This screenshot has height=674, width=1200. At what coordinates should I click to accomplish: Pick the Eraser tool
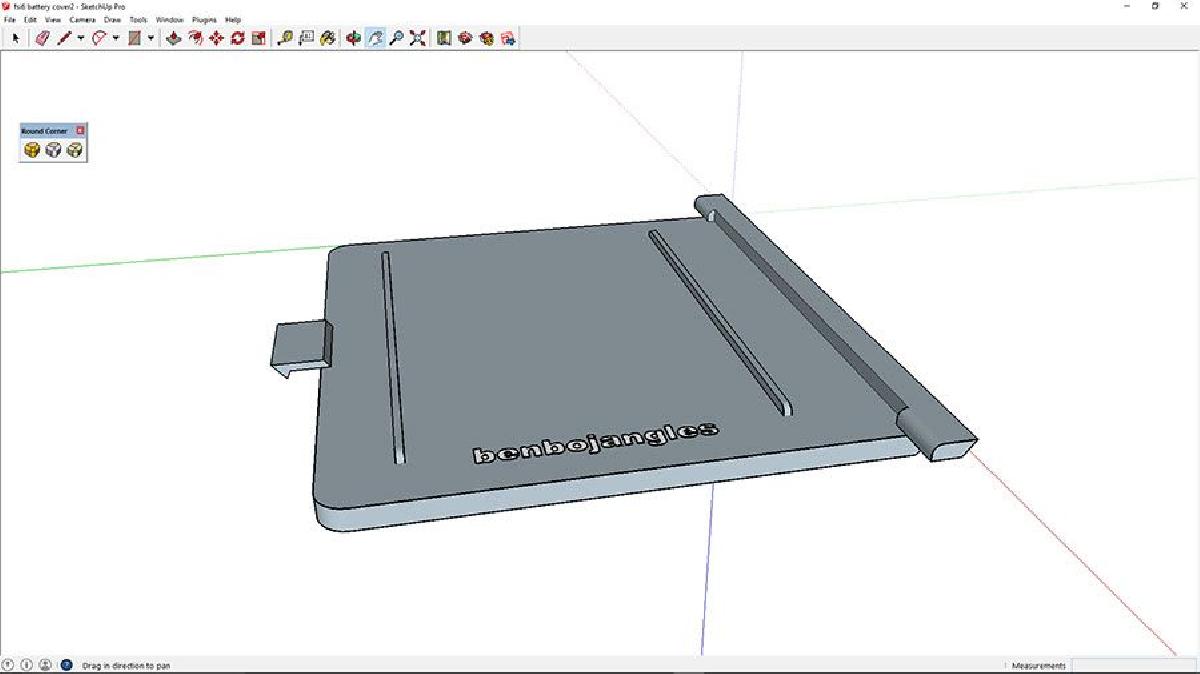point(42,38)
